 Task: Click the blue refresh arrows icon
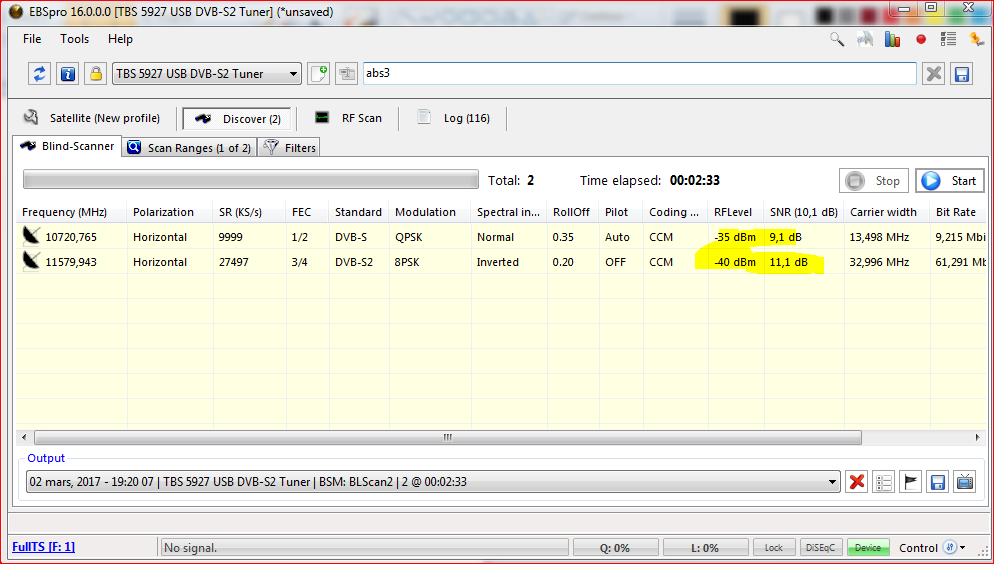coord(40,74)
